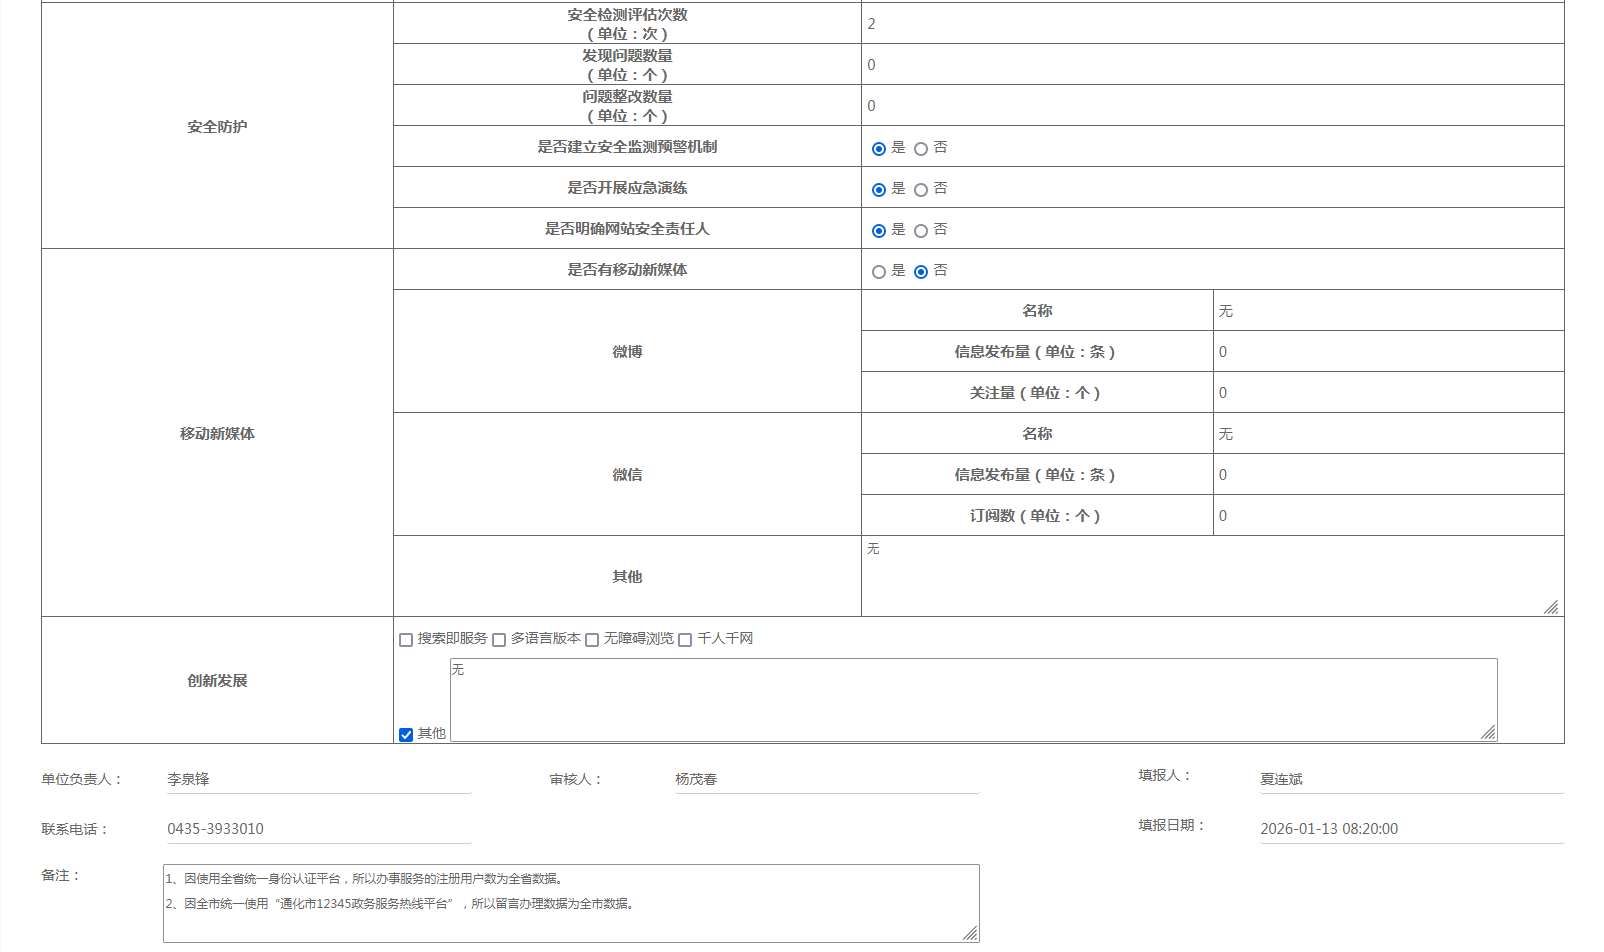Image resolution: width=1604 pixels, height=952 pixels.
Task: Click resize handle of 移动新媒体 其他 textarea
Action: click(1551, 607)
